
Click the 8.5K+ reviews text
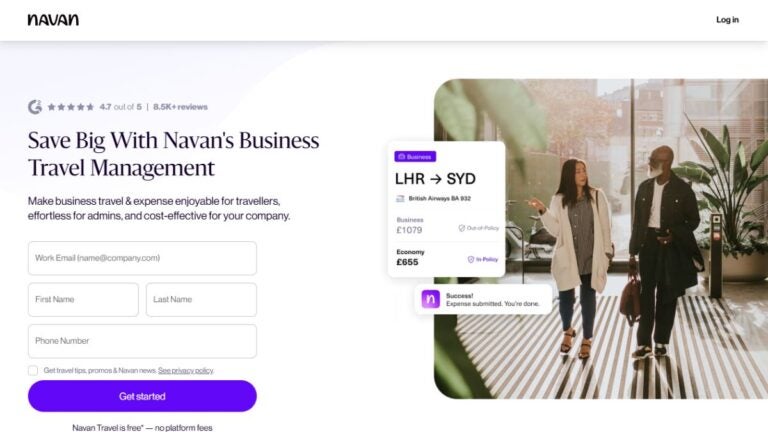tap(180, 107)
